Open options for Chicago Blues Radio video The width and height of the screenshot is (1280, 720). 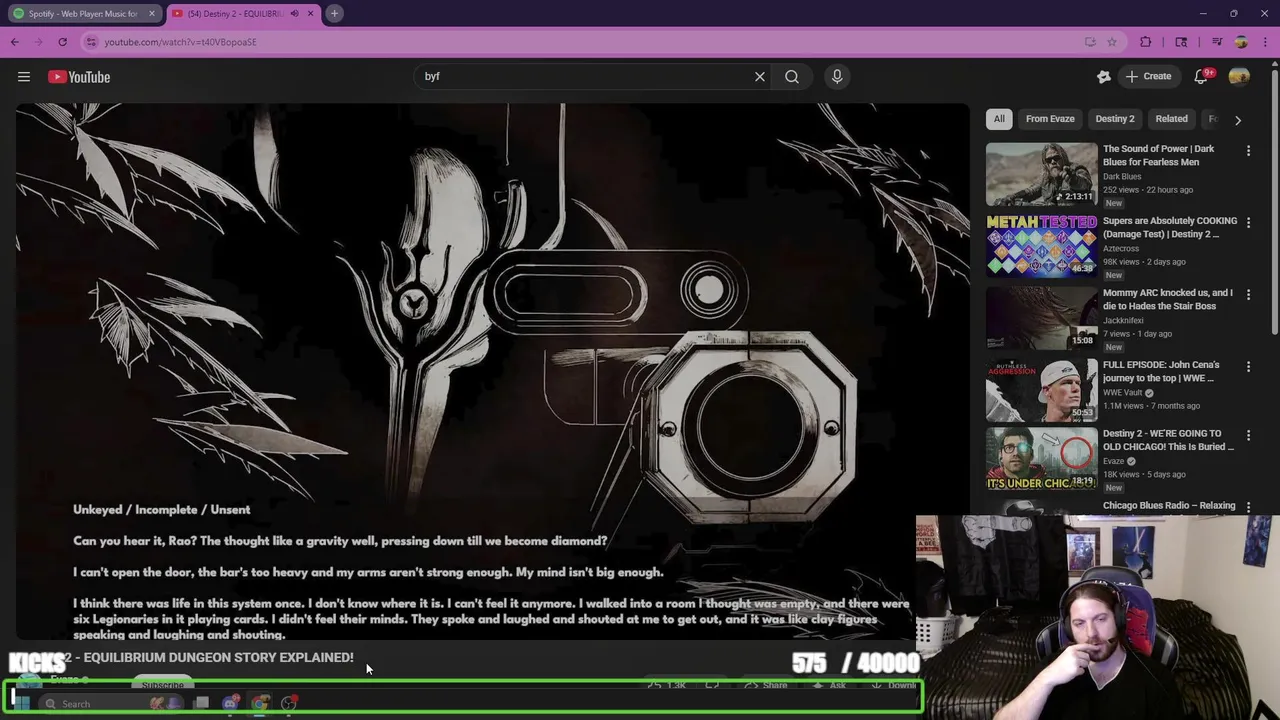click(1248, 507)
